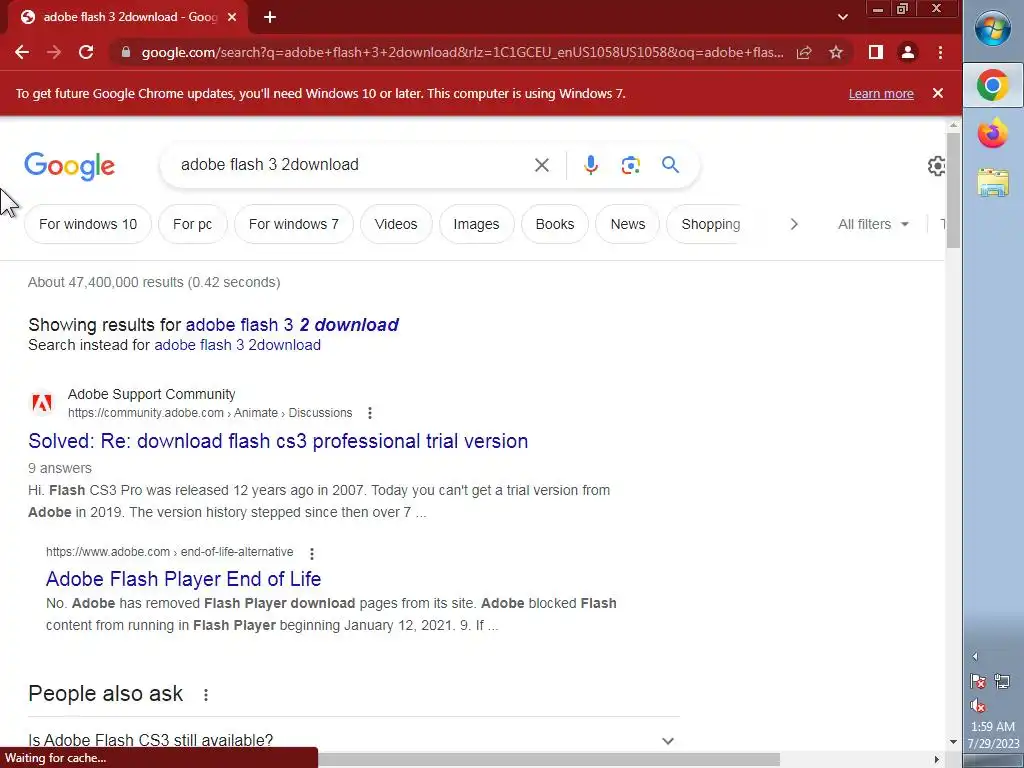Show hidden tray icons arrow
Viewport: 1024px width, 768px height.
click(x=975, y=656)
